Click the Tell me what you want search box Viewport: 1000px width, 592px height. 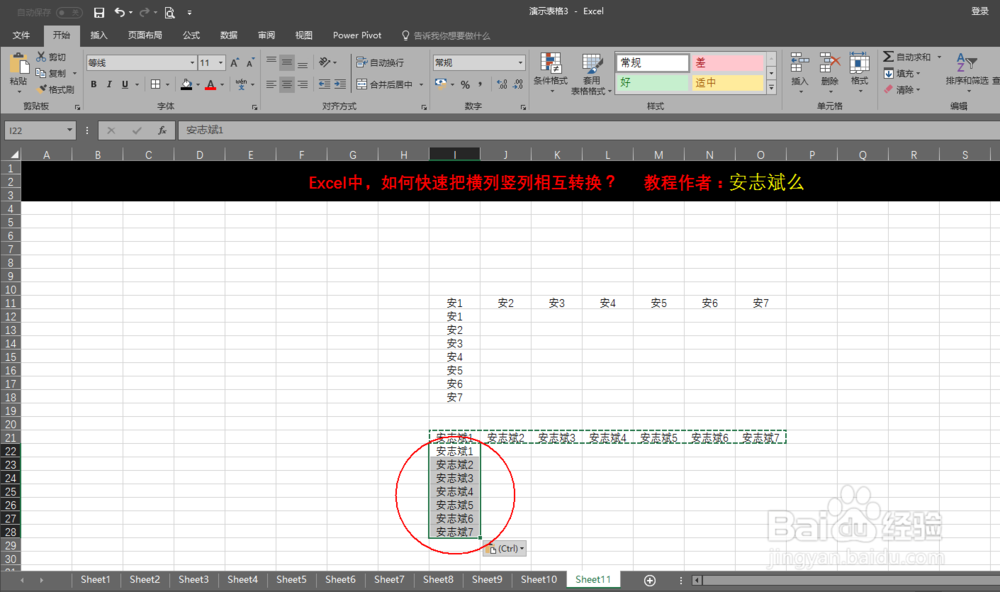[x=446, y=36]
